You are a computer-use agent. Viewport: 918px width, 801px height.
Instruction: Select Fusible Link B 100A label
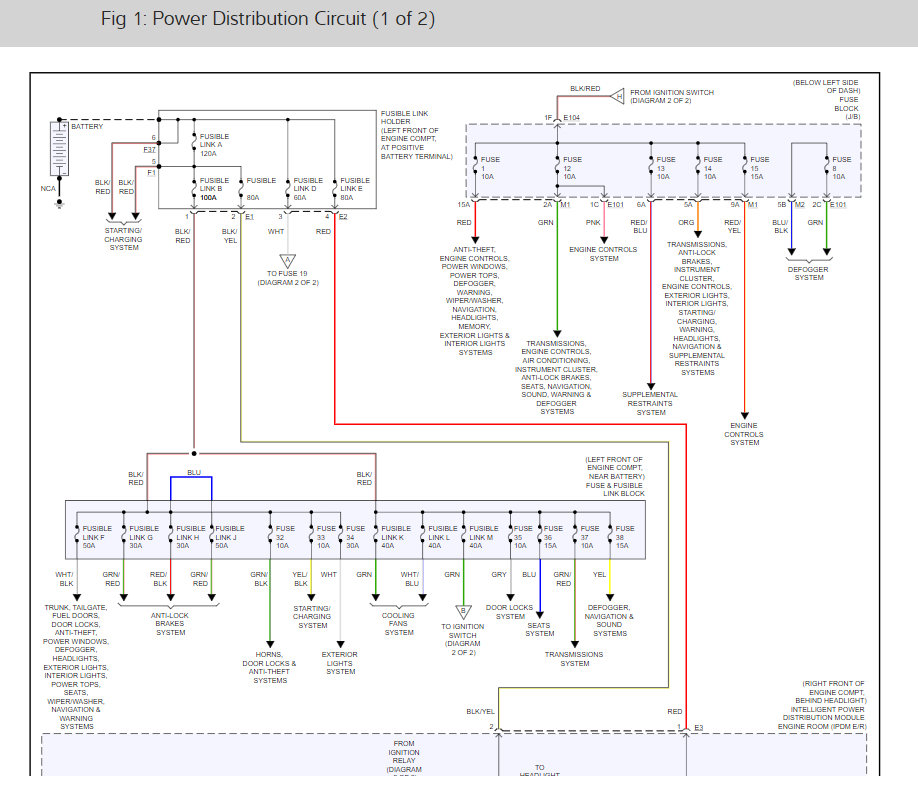pos(214,189)
